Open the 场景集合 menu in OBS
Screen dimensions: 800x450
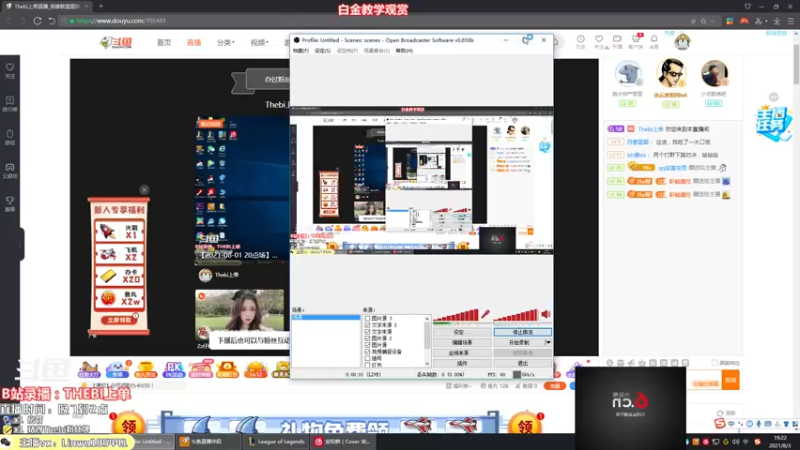pyautogui.click(x=377, y=51)
